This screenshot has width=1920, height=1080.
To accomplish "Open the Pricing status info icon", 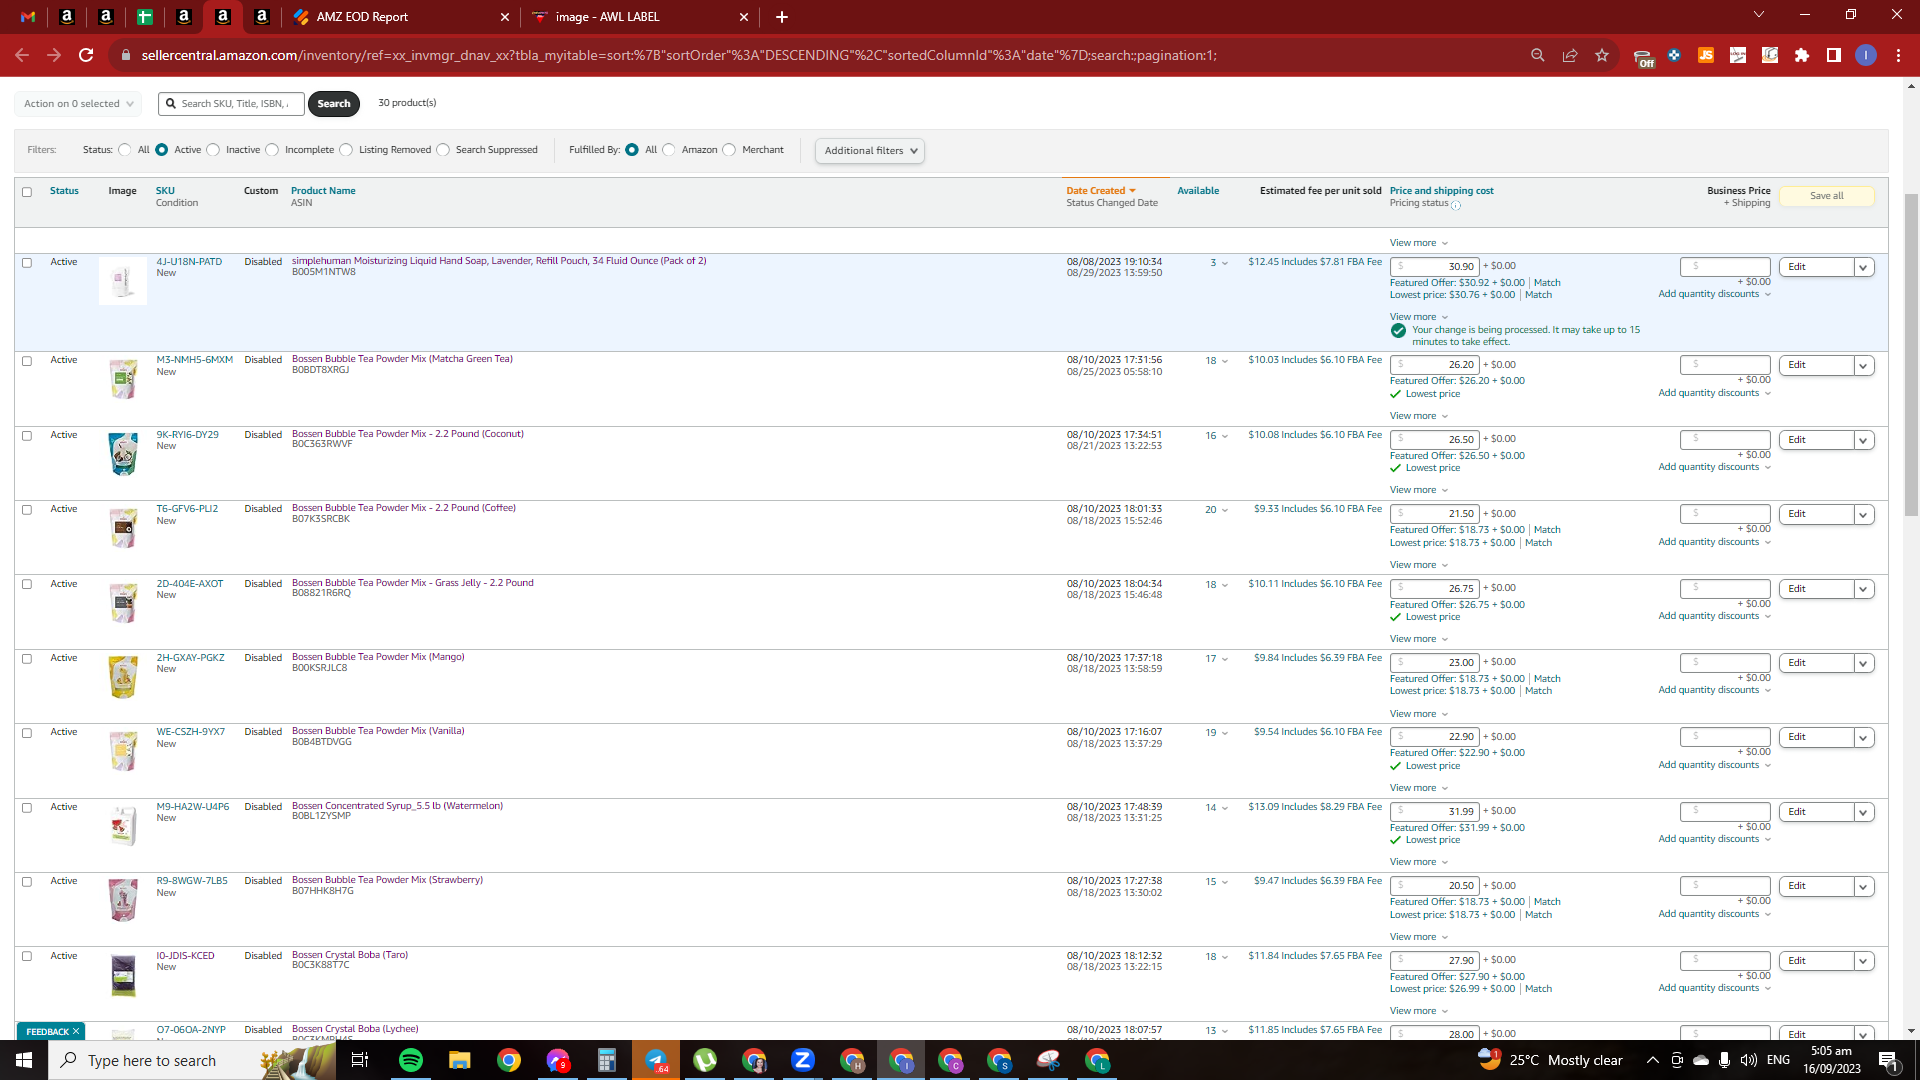I will point(1456,205).
